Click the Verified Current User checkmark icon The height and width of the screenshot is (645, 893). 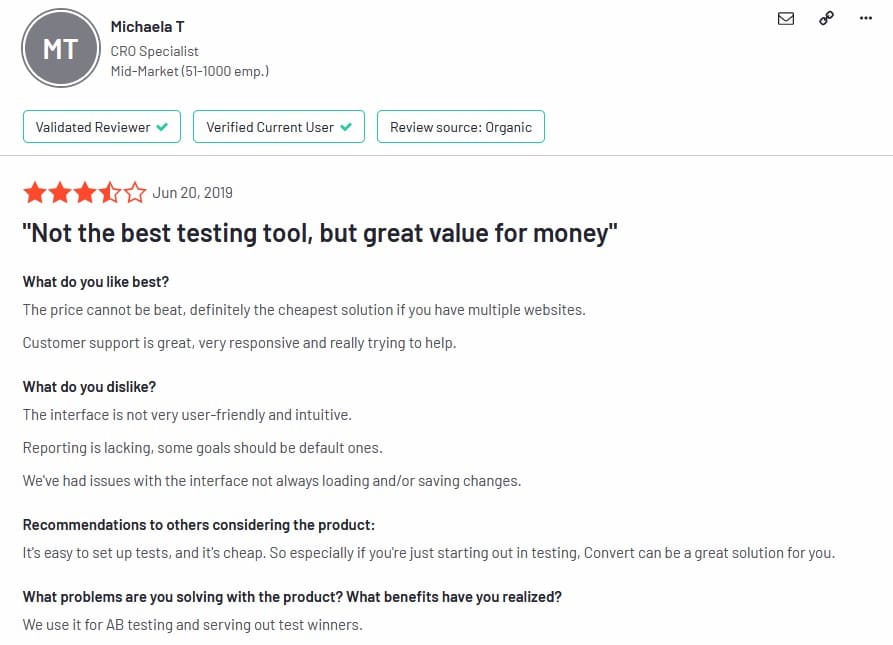click(x=346, y=127)
